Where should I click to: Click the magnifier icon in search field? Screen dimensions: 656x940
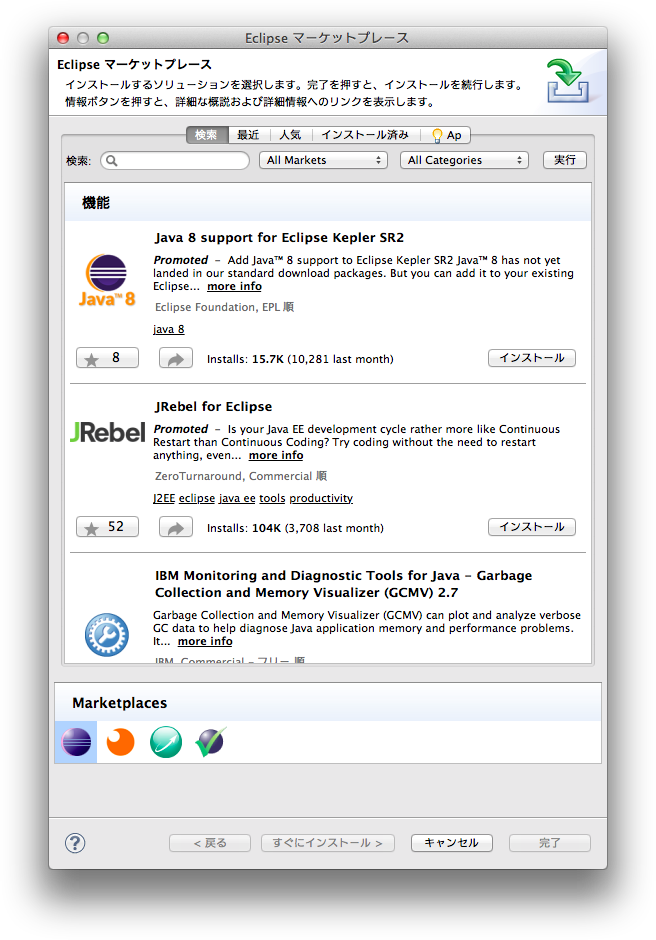[112, 161]
